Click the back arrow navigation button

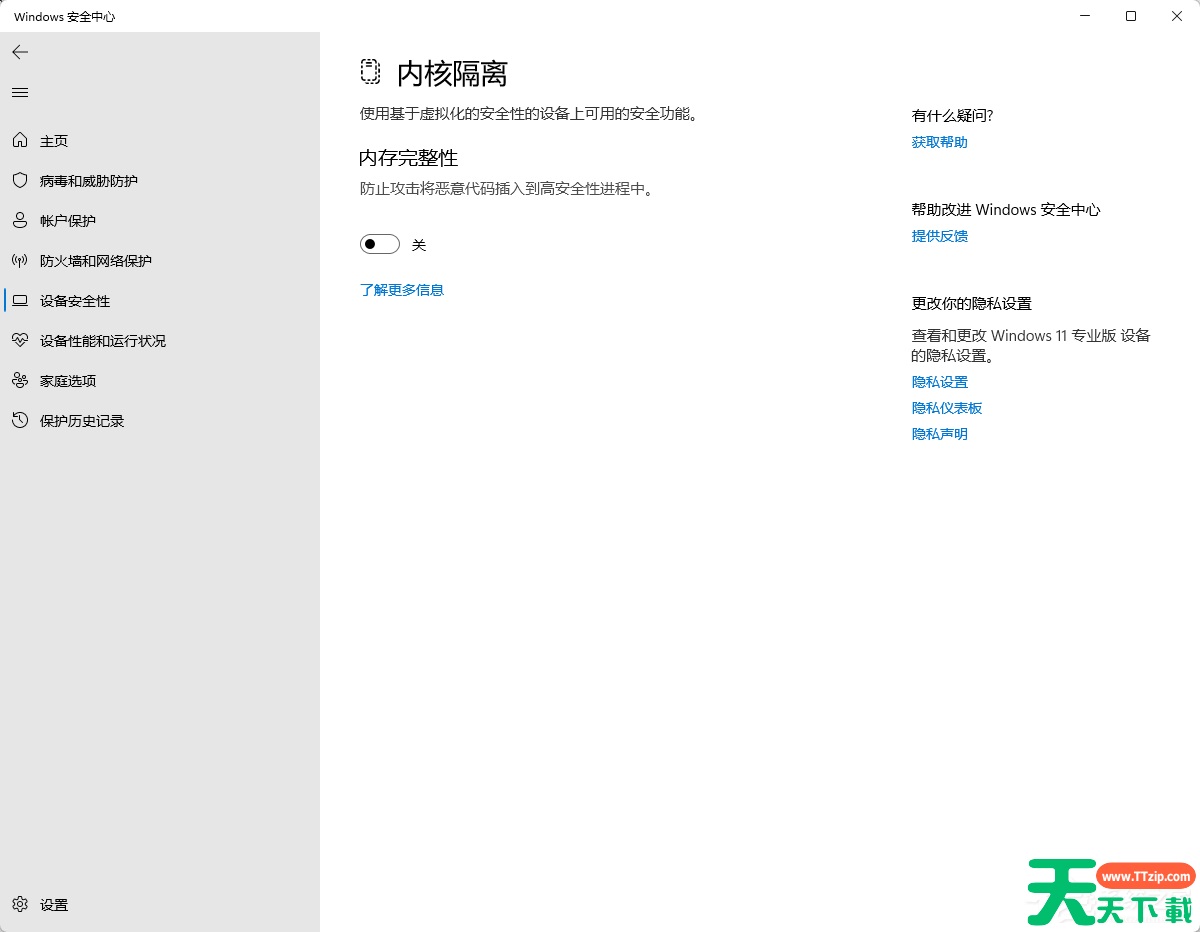click(x=19, y=51)
